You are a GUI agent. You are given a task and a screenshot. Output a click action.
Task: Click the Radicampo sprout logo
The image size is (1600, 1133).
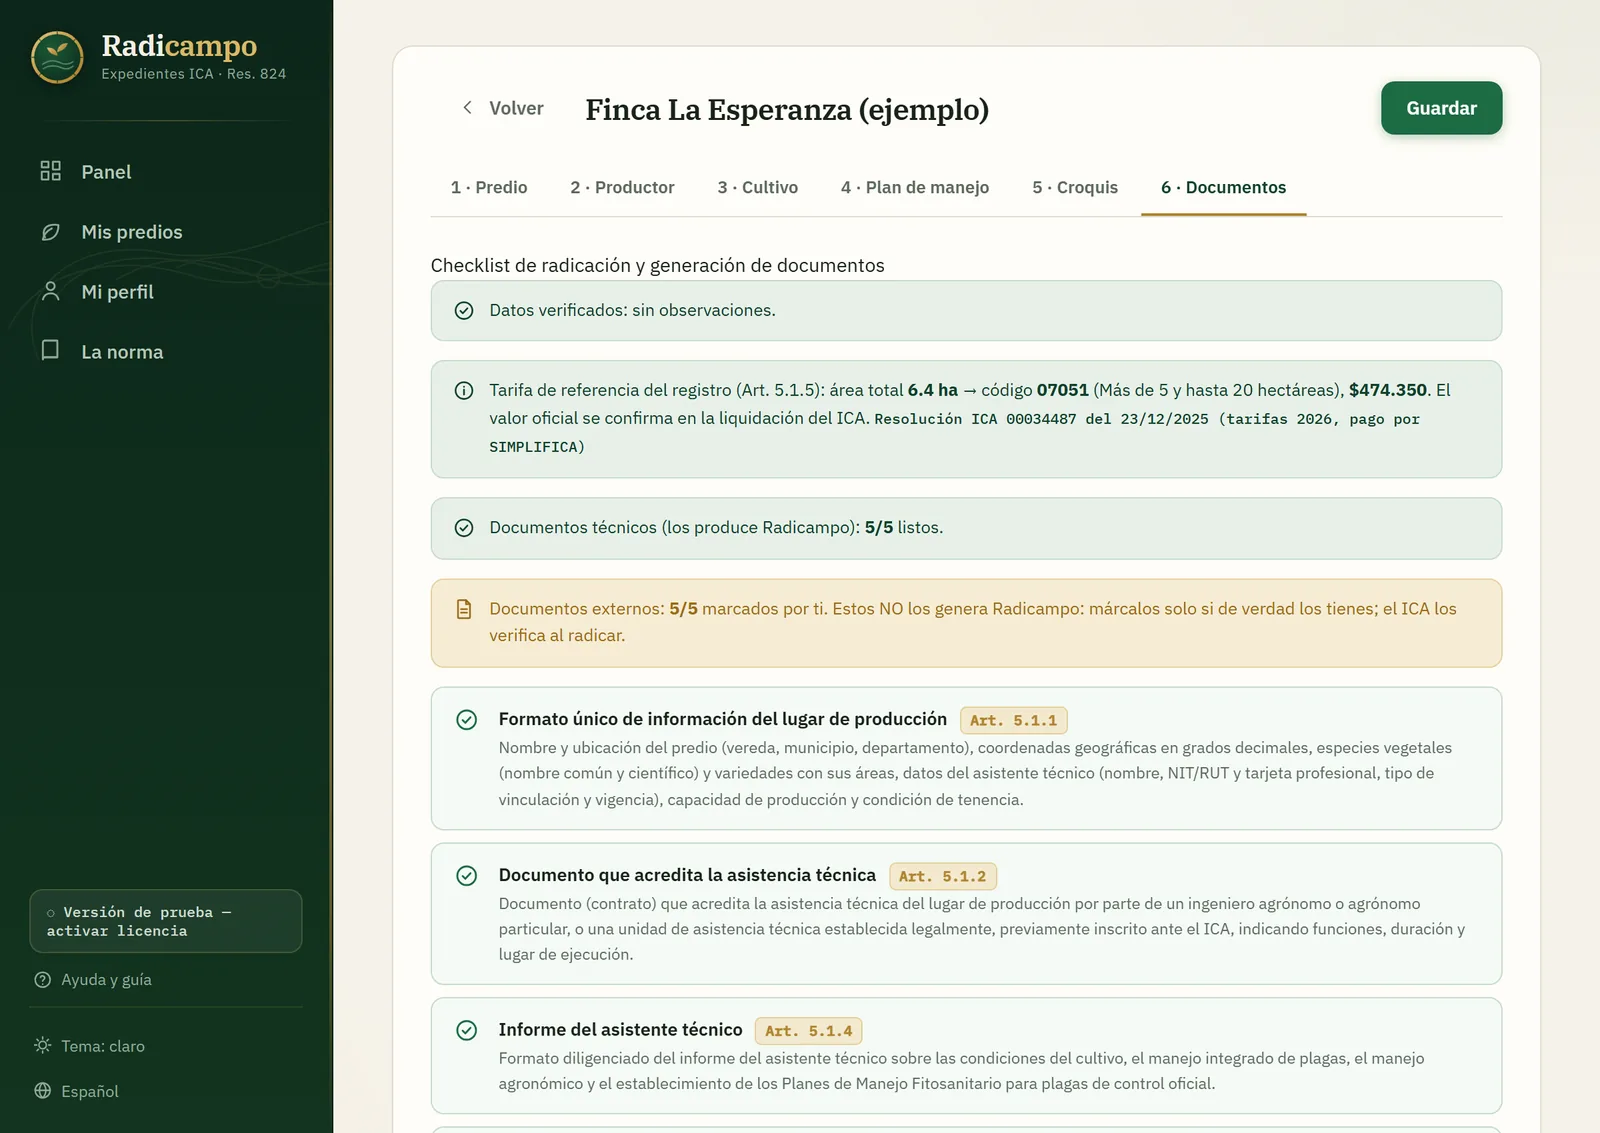click(x=57, y=57)
